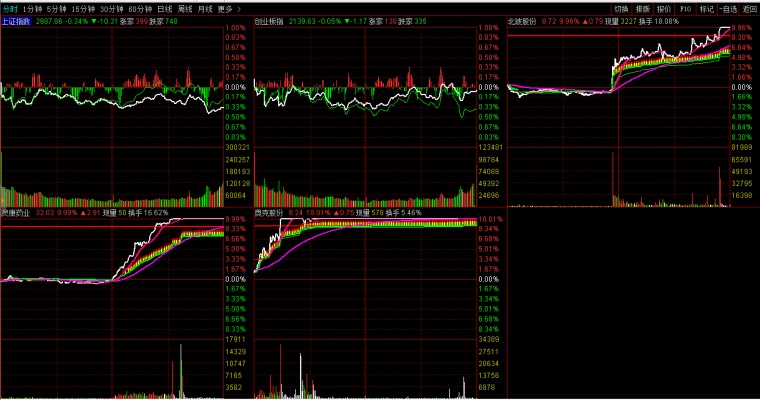Open the 30分钟 chart period

click(x=114, y=9)
